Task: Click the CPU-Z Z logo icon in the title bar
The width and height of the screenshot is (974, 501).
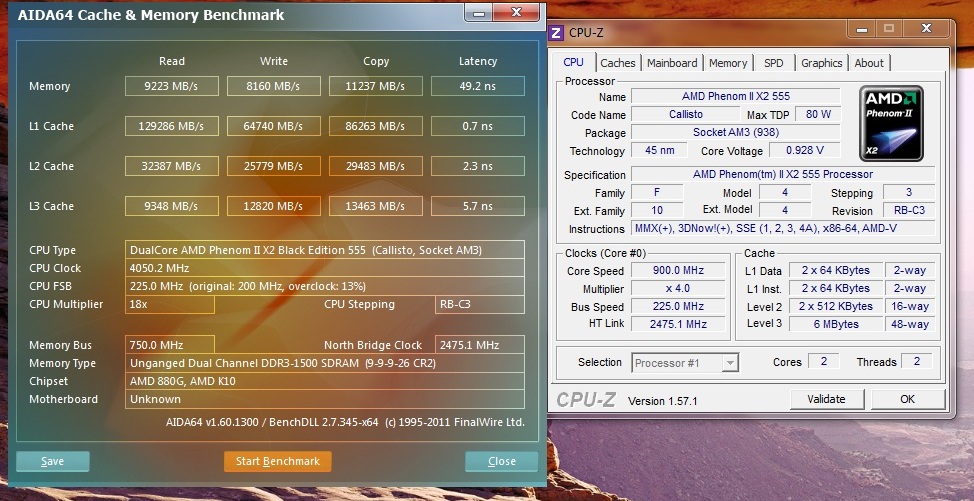Action: (557, 32)
